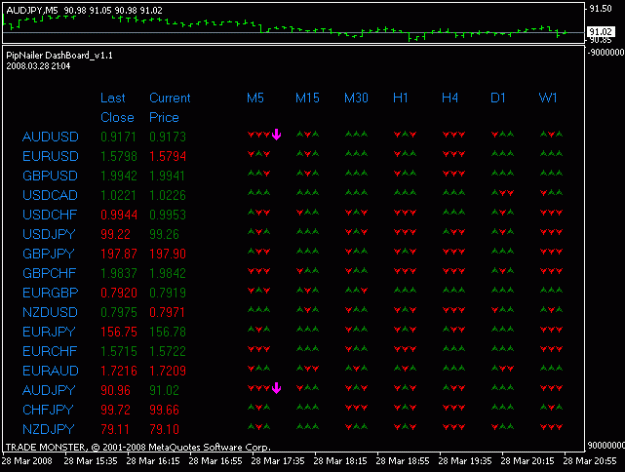The width and height of the screenshot is (625, 472).
Task: Click the USDCHF pair label
Action: (x=49, y=215)
